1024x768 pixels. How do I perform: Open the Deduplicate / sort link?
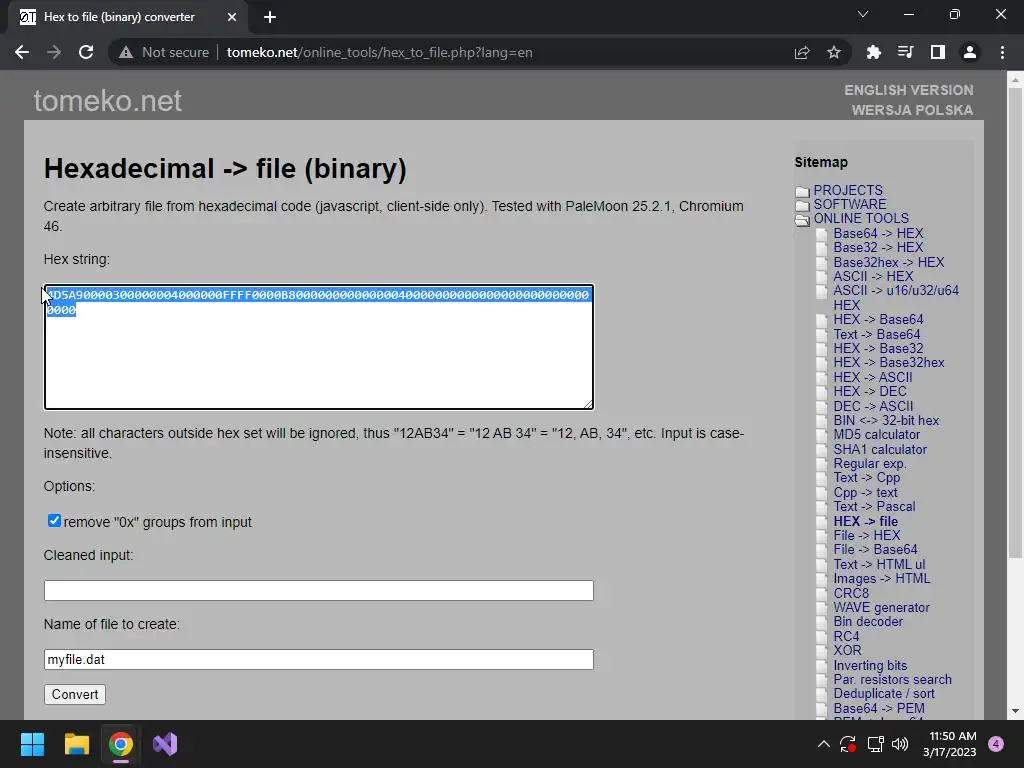coord(884,694)
